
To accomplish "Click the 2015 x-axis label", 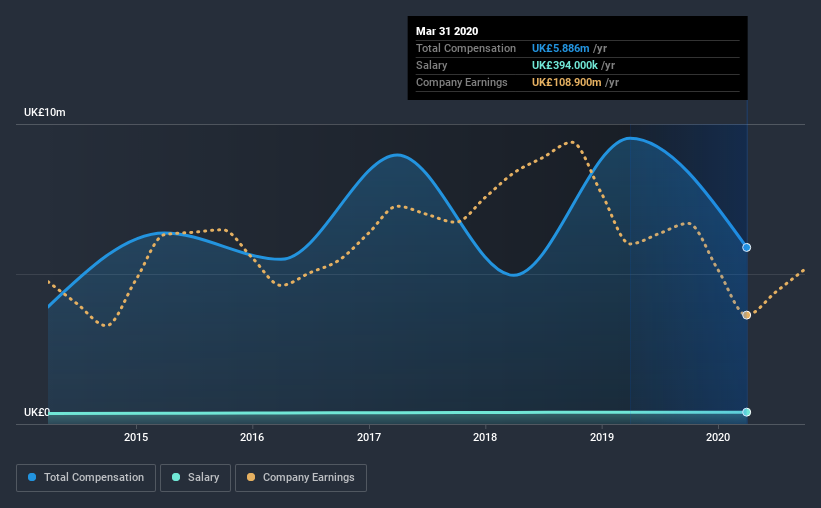I will tap(136, 437).
